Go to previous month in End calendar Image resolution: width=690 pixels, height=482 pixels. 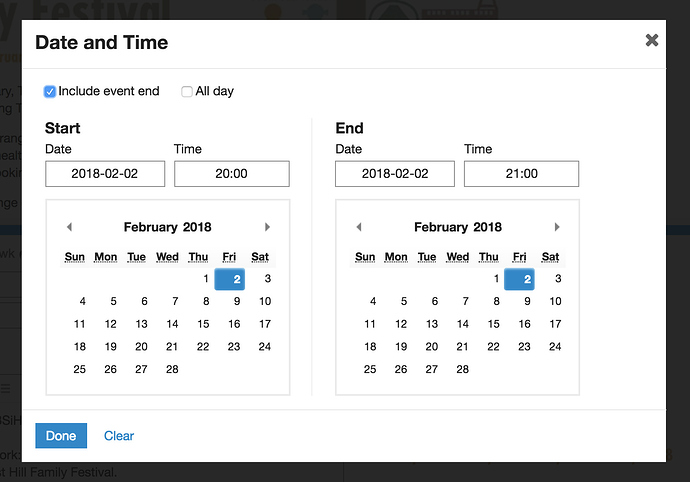359,227
